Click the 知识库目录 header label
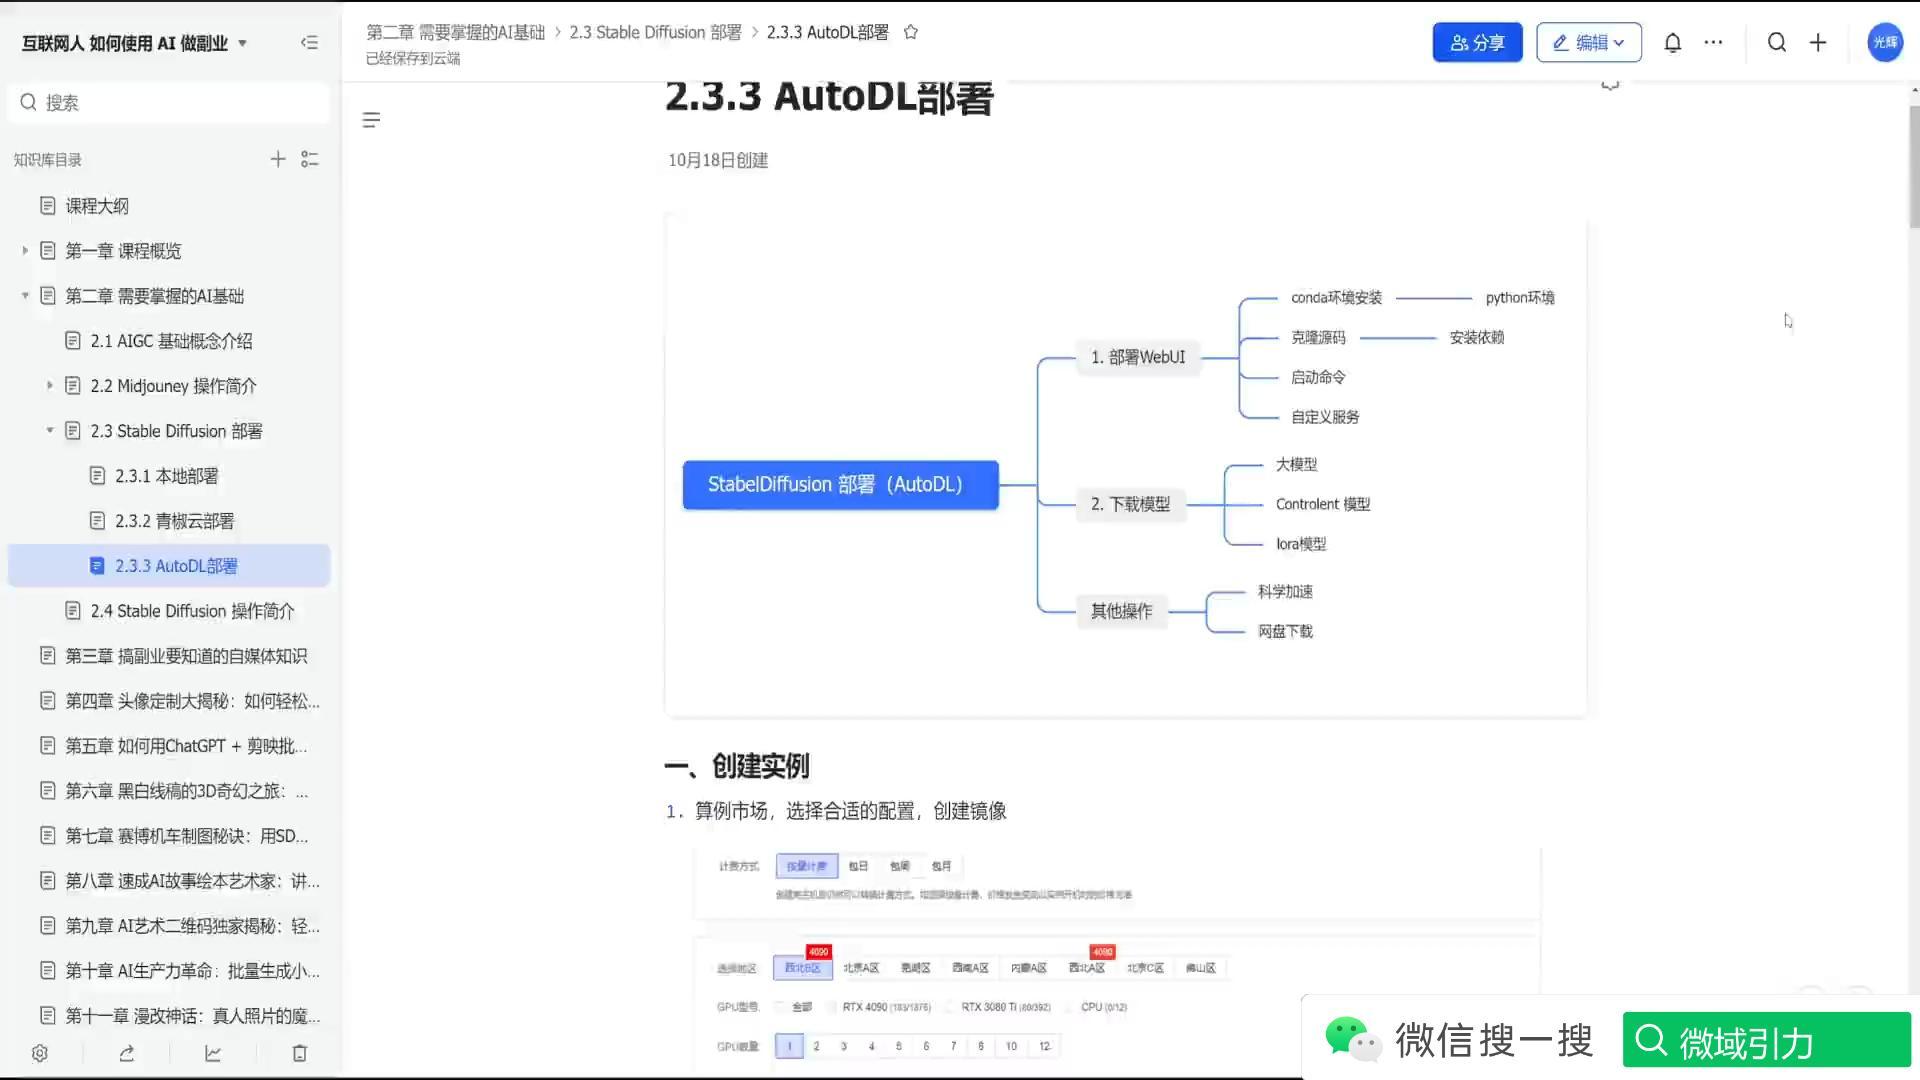 pyautogui.click(x=48, y=160)
